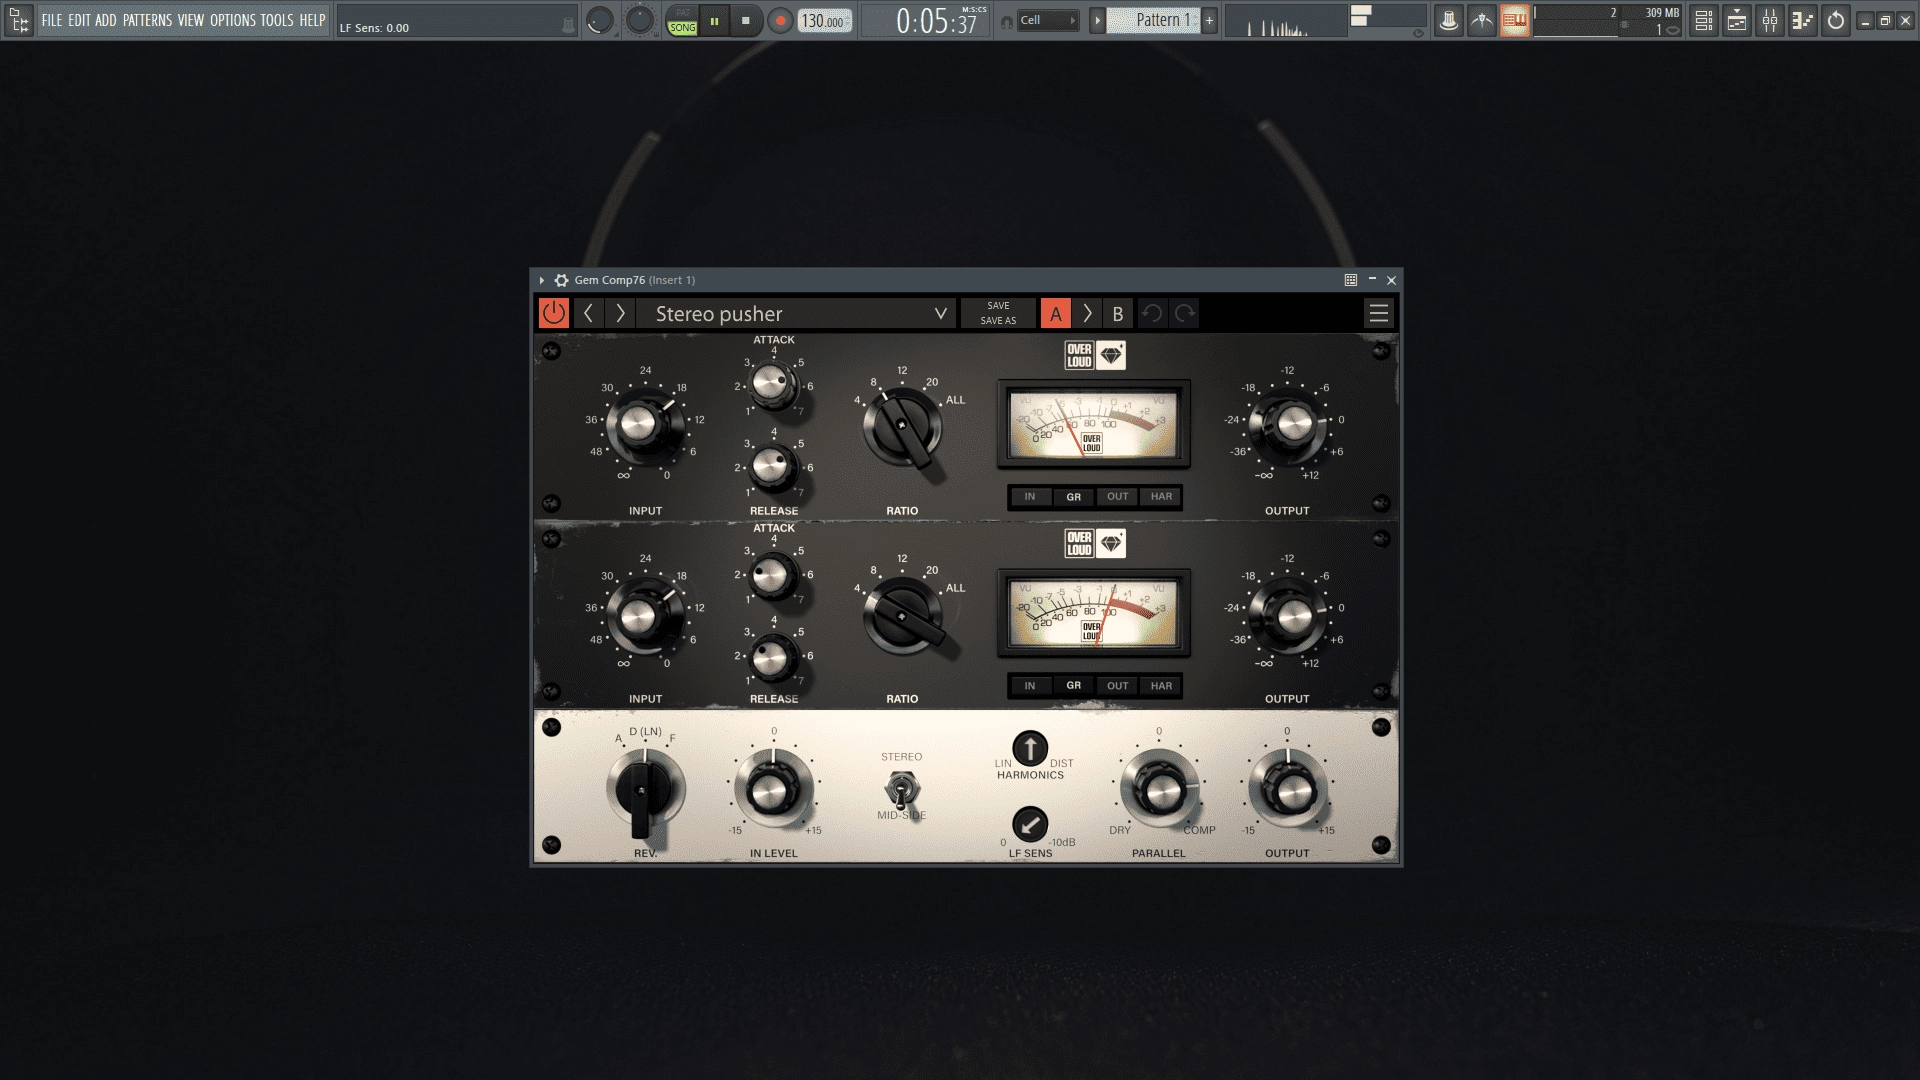Click the highlighted orange typing keyboard icon

(1515, 20)
